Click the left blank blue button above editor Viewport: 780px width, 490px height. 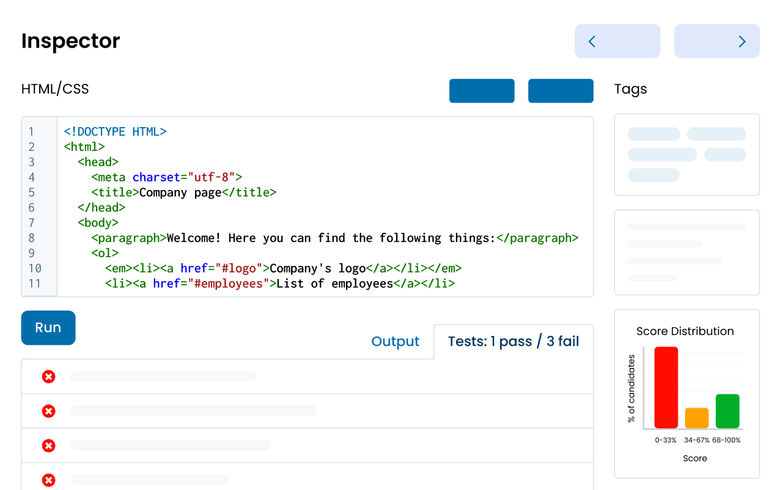pos(482,90)
